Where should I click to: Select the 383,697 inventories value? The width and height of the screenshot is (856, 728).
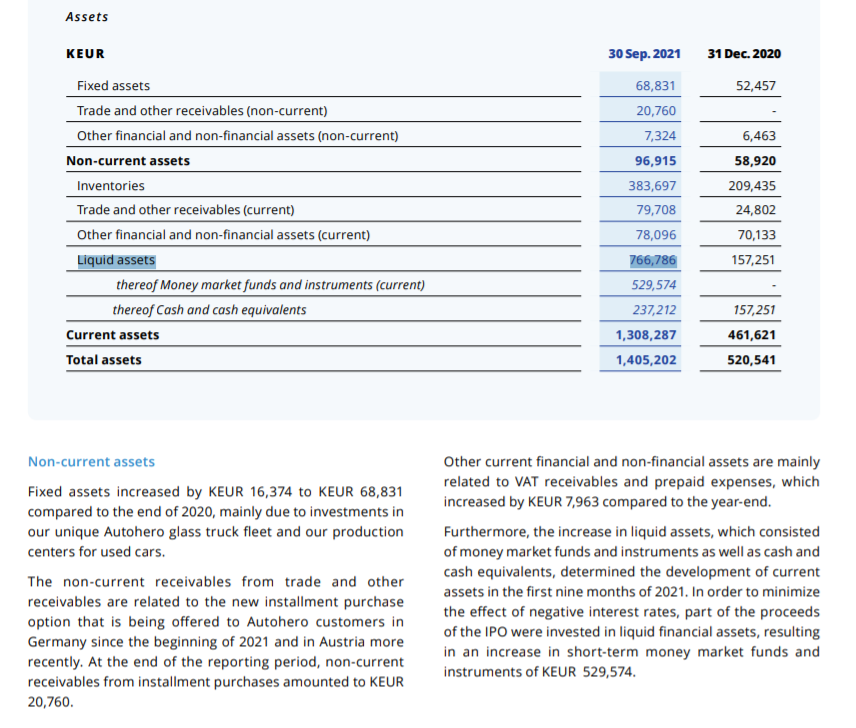point(652,186)
